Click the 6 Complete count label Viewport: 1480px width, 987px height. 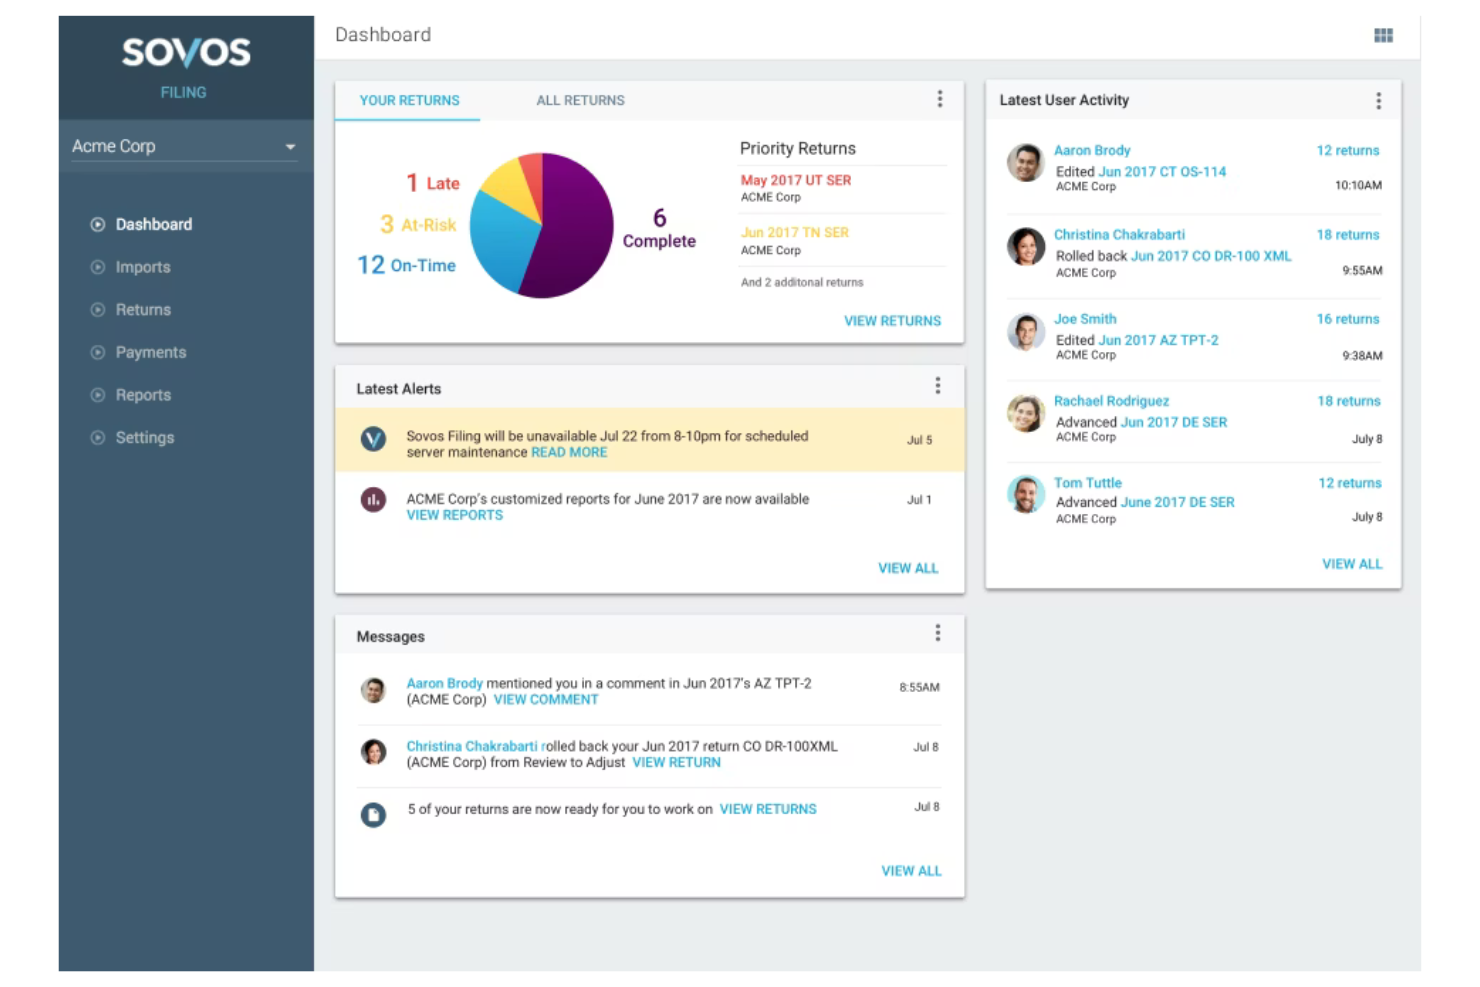coord(659,229)
